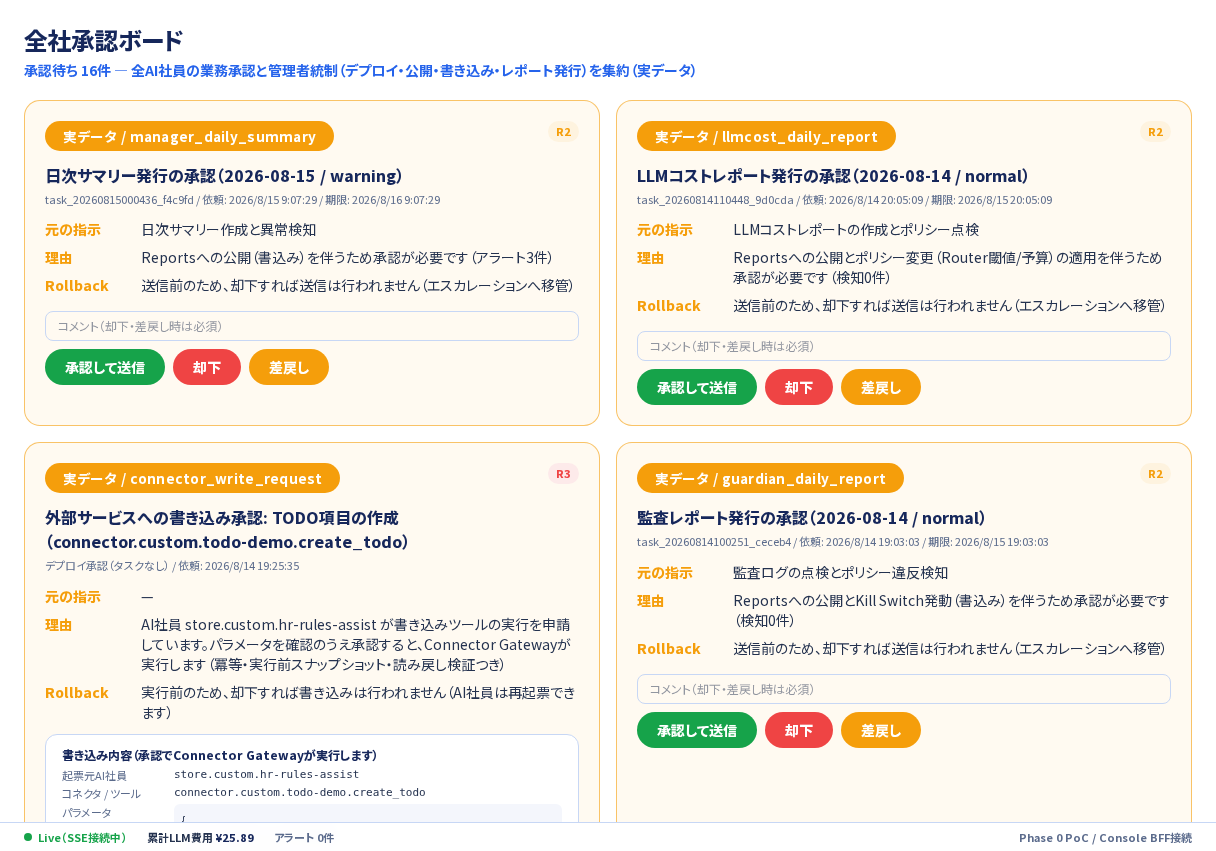The width and height of the screenshot is (1216, 851).
Task: Click the value store.custom.hr-rules-assist in write panel
Action: click(x=267, y=774)
